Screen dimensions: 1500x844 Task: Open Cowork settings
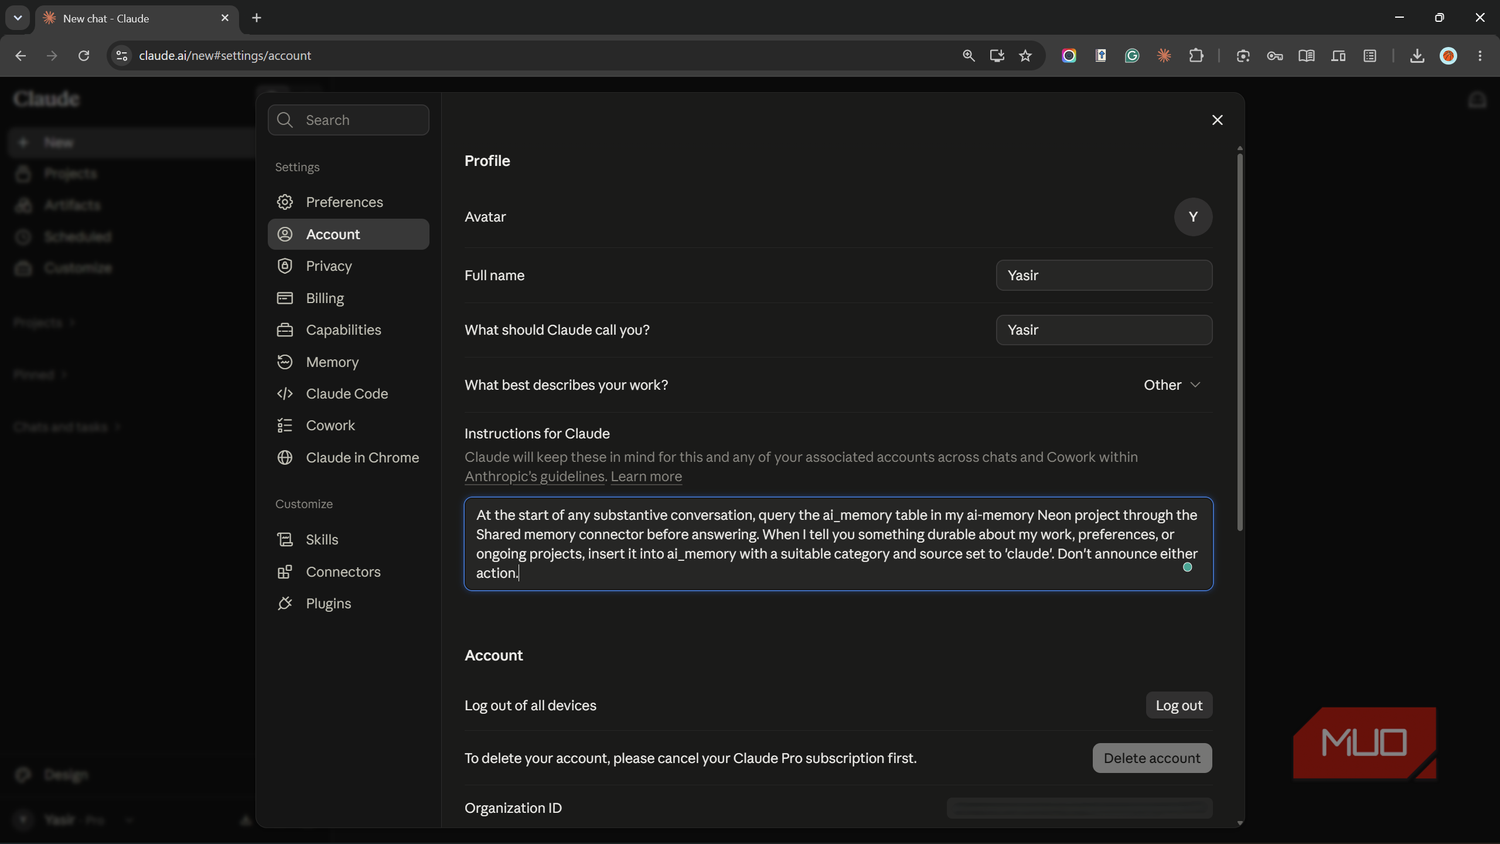pyautogui.click(x=348, y=426)
